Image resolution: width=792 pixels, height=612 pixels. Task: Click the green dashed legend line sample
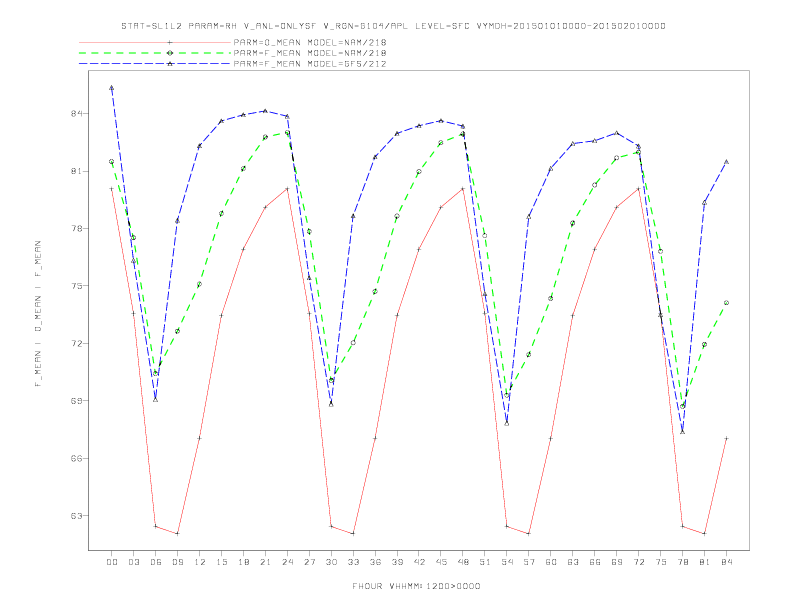tap(155, 53)
